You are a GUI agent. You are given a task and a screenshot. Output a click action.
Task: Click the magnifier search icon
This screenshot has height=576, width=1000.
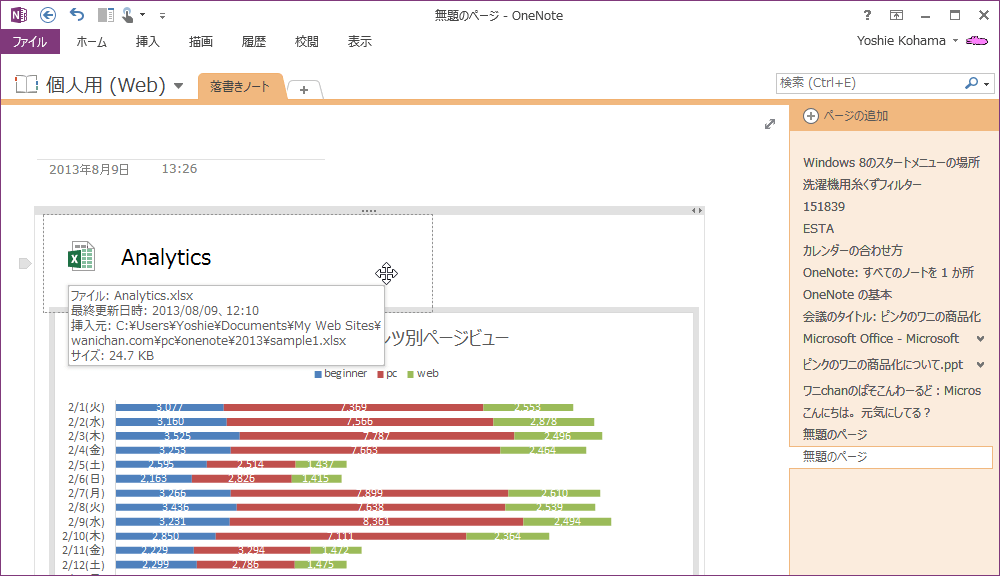pos(971,83)
